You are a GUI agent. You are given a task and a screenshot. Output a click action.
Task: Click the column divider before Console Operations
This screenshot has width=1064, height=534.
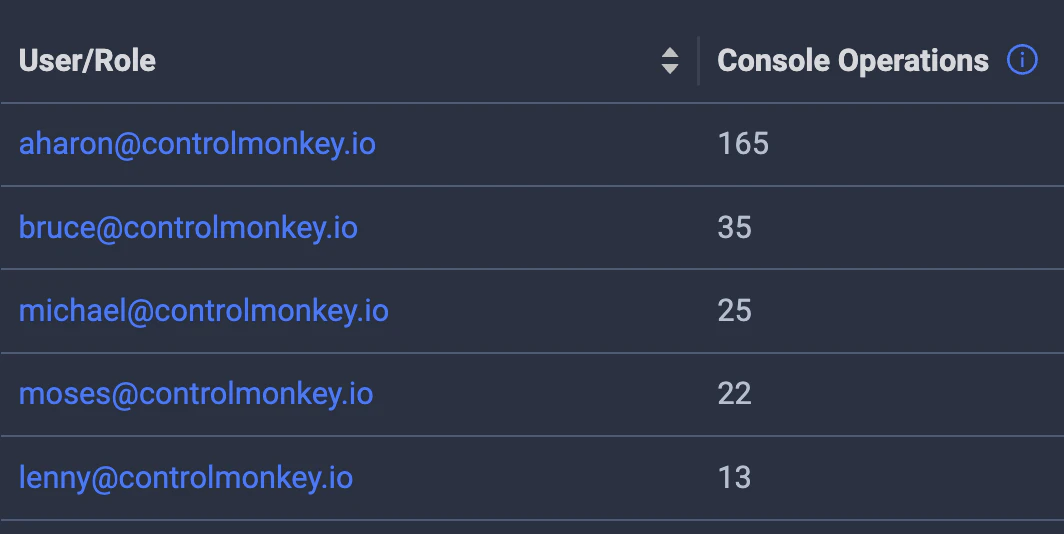point(698,61)
